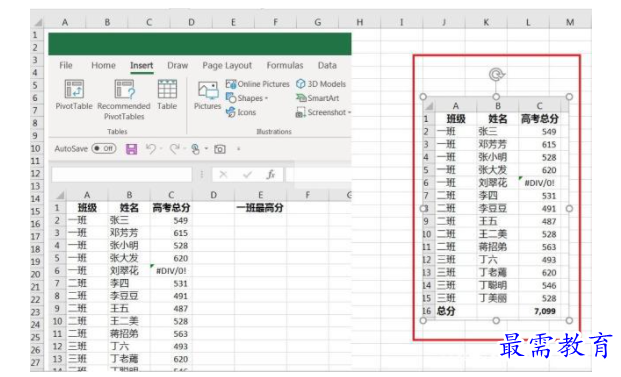Screen dimensions: 621x377
Task: Select outer worksheet row 18 header
Action: click(x=36, y=249)
